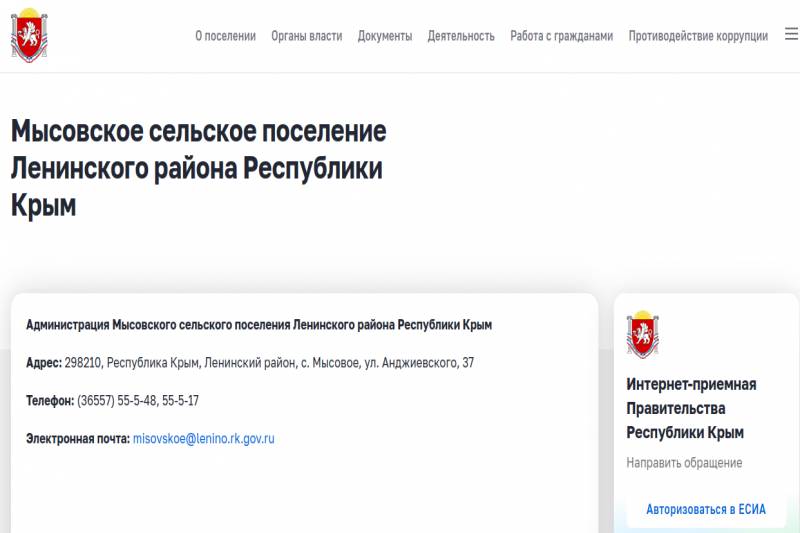
Task: Click the Электронная почта label
Action: click(78, 438)
